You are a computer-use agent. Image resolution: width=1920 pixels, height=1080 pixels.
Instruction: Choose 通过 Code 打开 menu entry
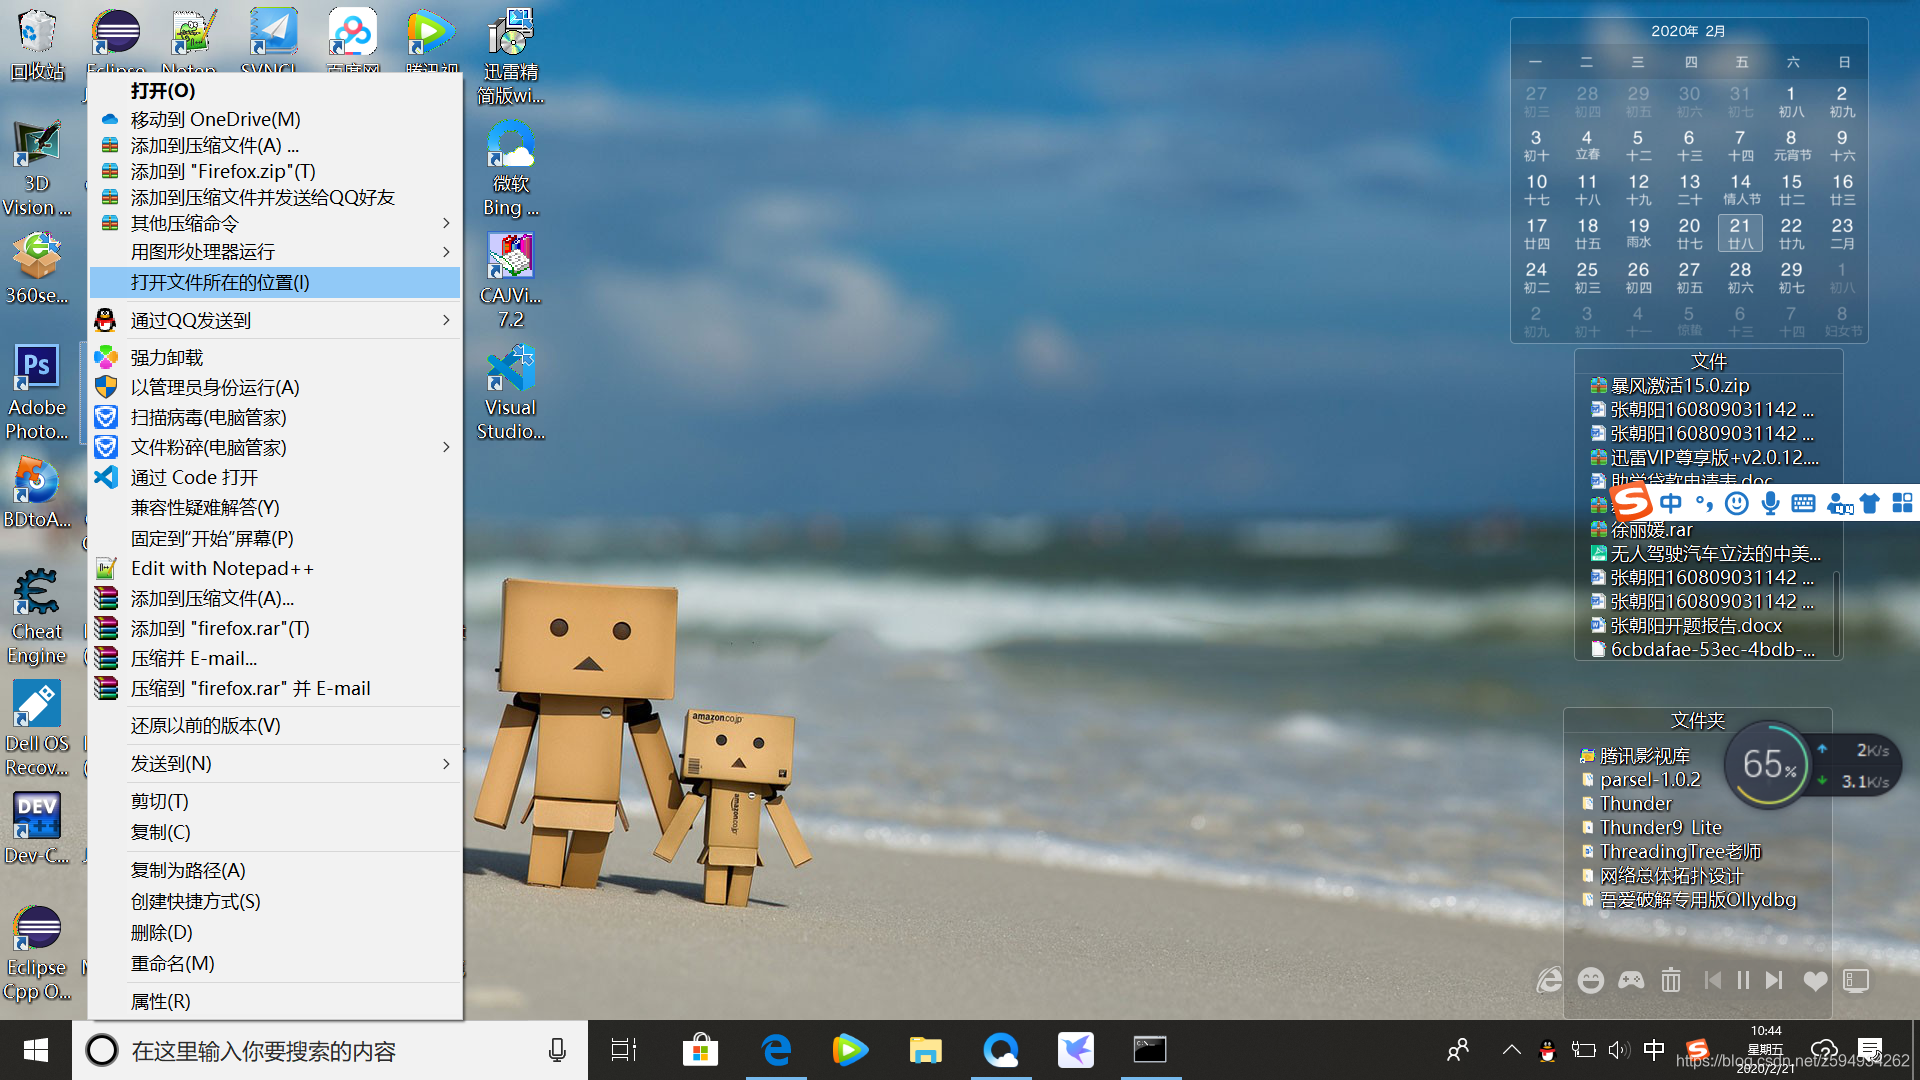(x=275, y=477)
